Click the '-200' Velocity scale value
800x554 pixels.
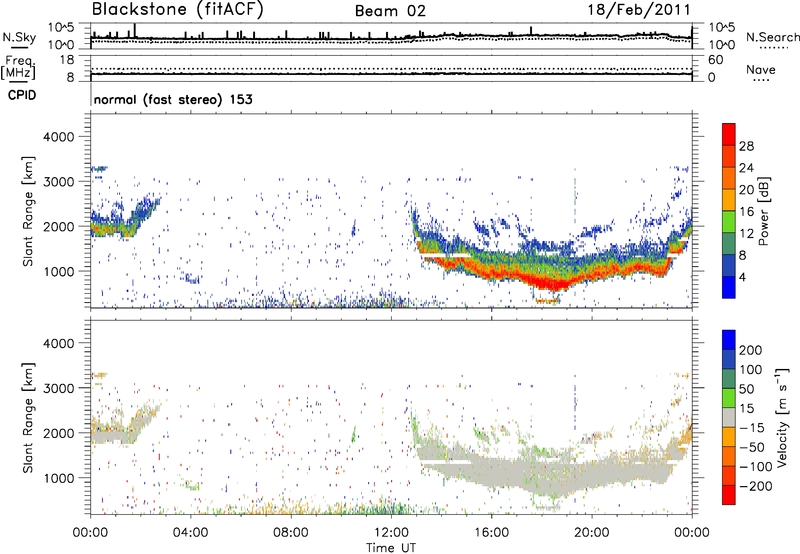(756, 486)
